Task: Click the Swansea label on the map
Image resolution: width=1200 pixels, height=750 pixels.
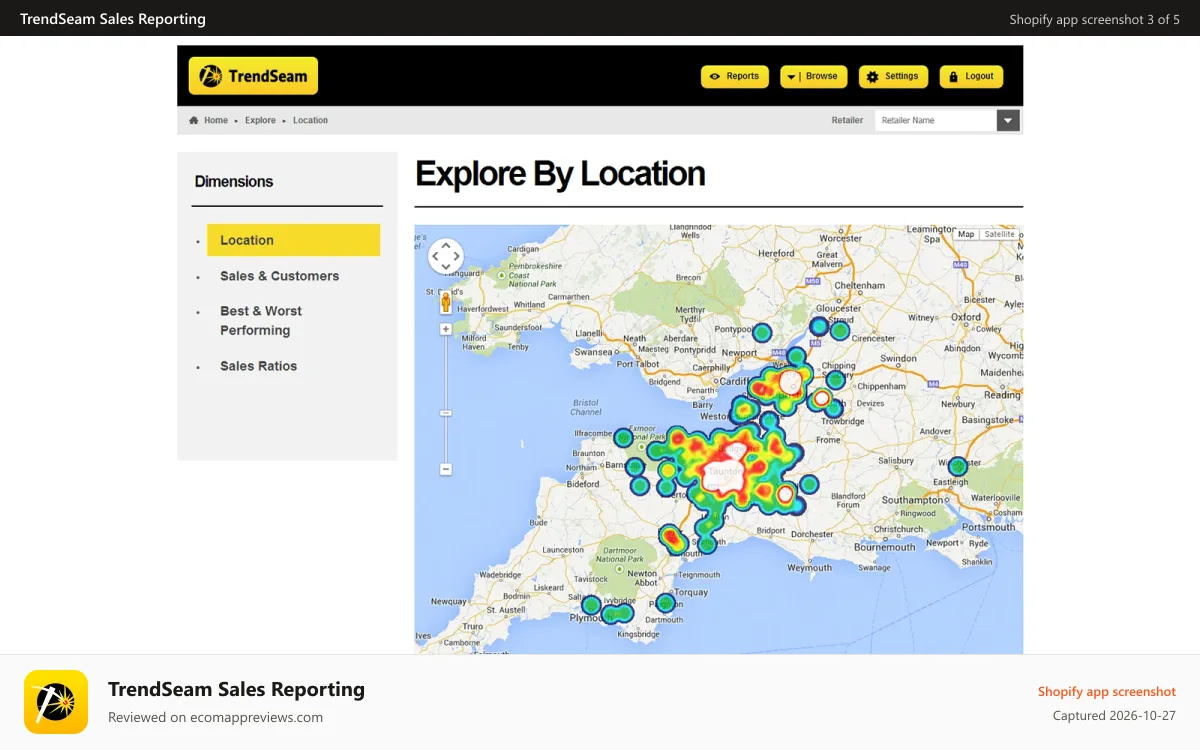Action: pos(592,352)
